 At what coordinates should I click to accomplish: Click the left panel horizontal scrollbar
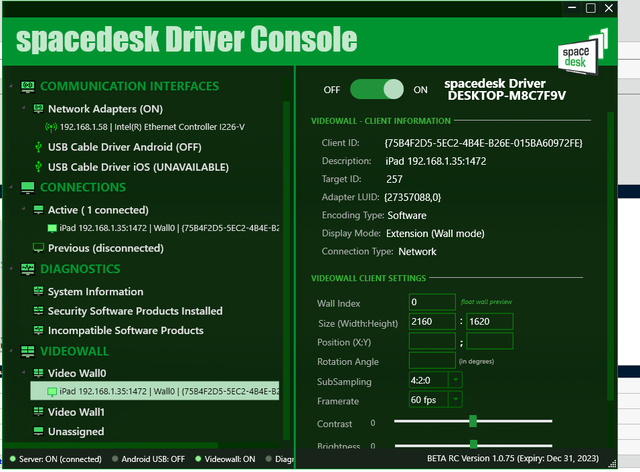pyautogui.click(x=110, y=445)
